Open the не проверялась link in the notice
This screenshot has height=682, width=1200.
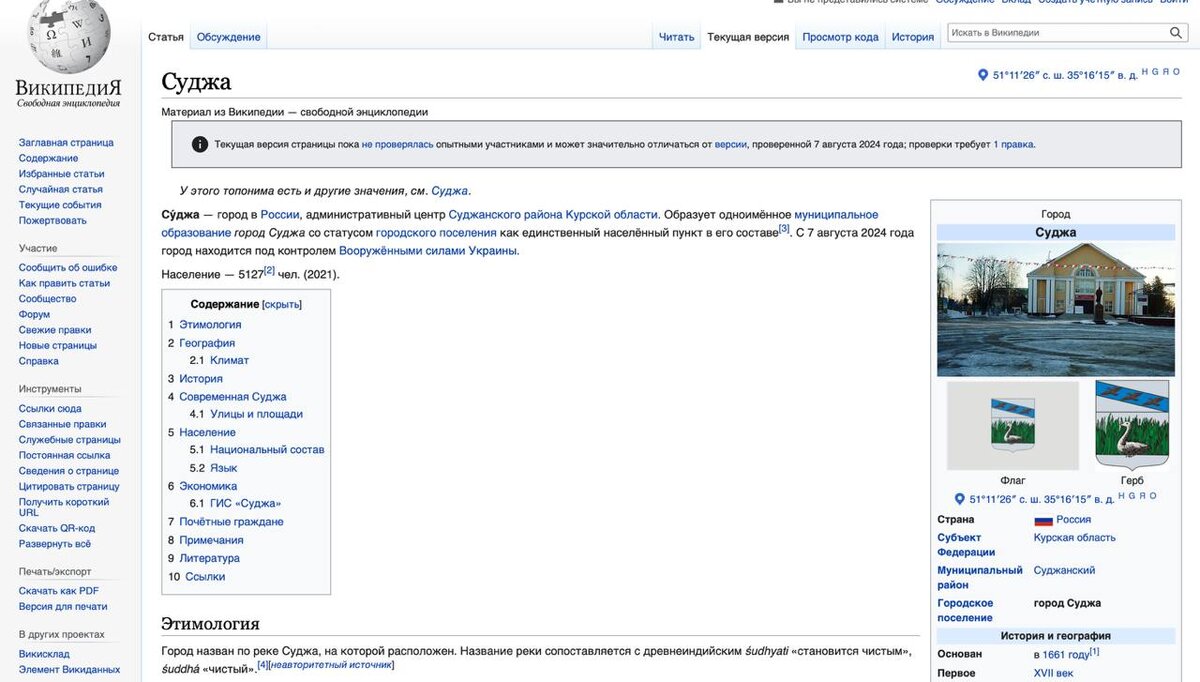(x=397, y=144)
